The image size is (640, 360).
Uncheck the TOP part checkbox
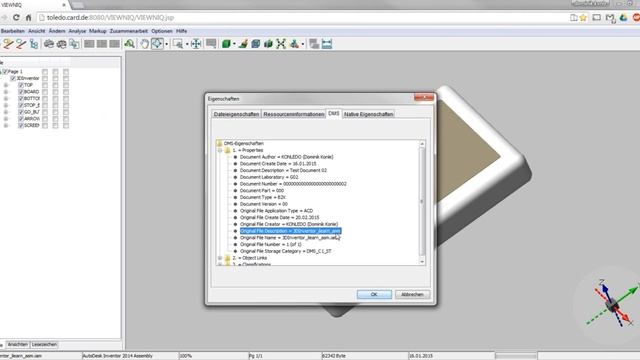(x=21, y=85)
